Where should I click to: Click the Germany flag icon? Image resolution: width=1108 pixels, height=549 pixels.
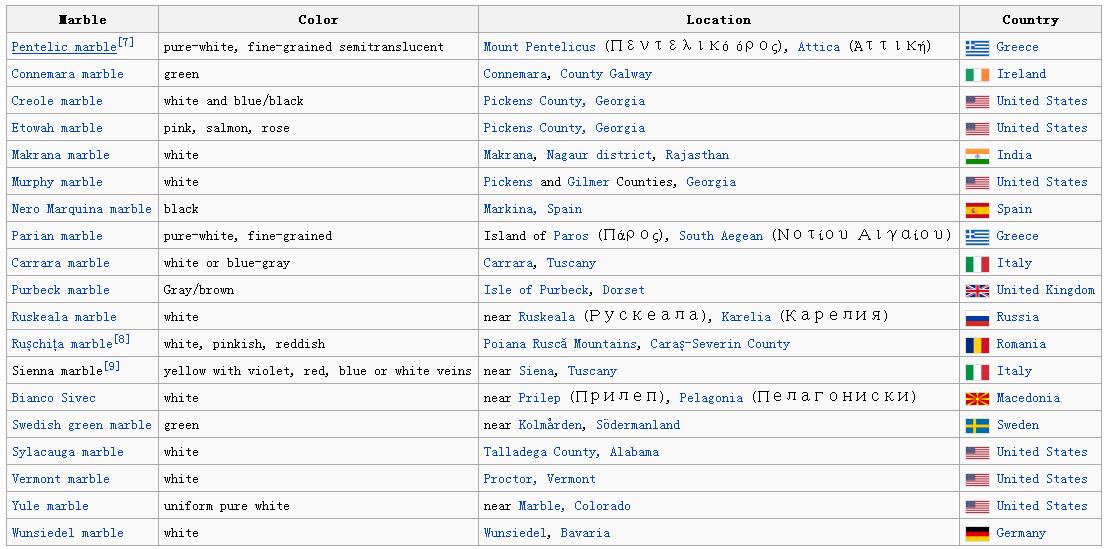pos(977,533)
